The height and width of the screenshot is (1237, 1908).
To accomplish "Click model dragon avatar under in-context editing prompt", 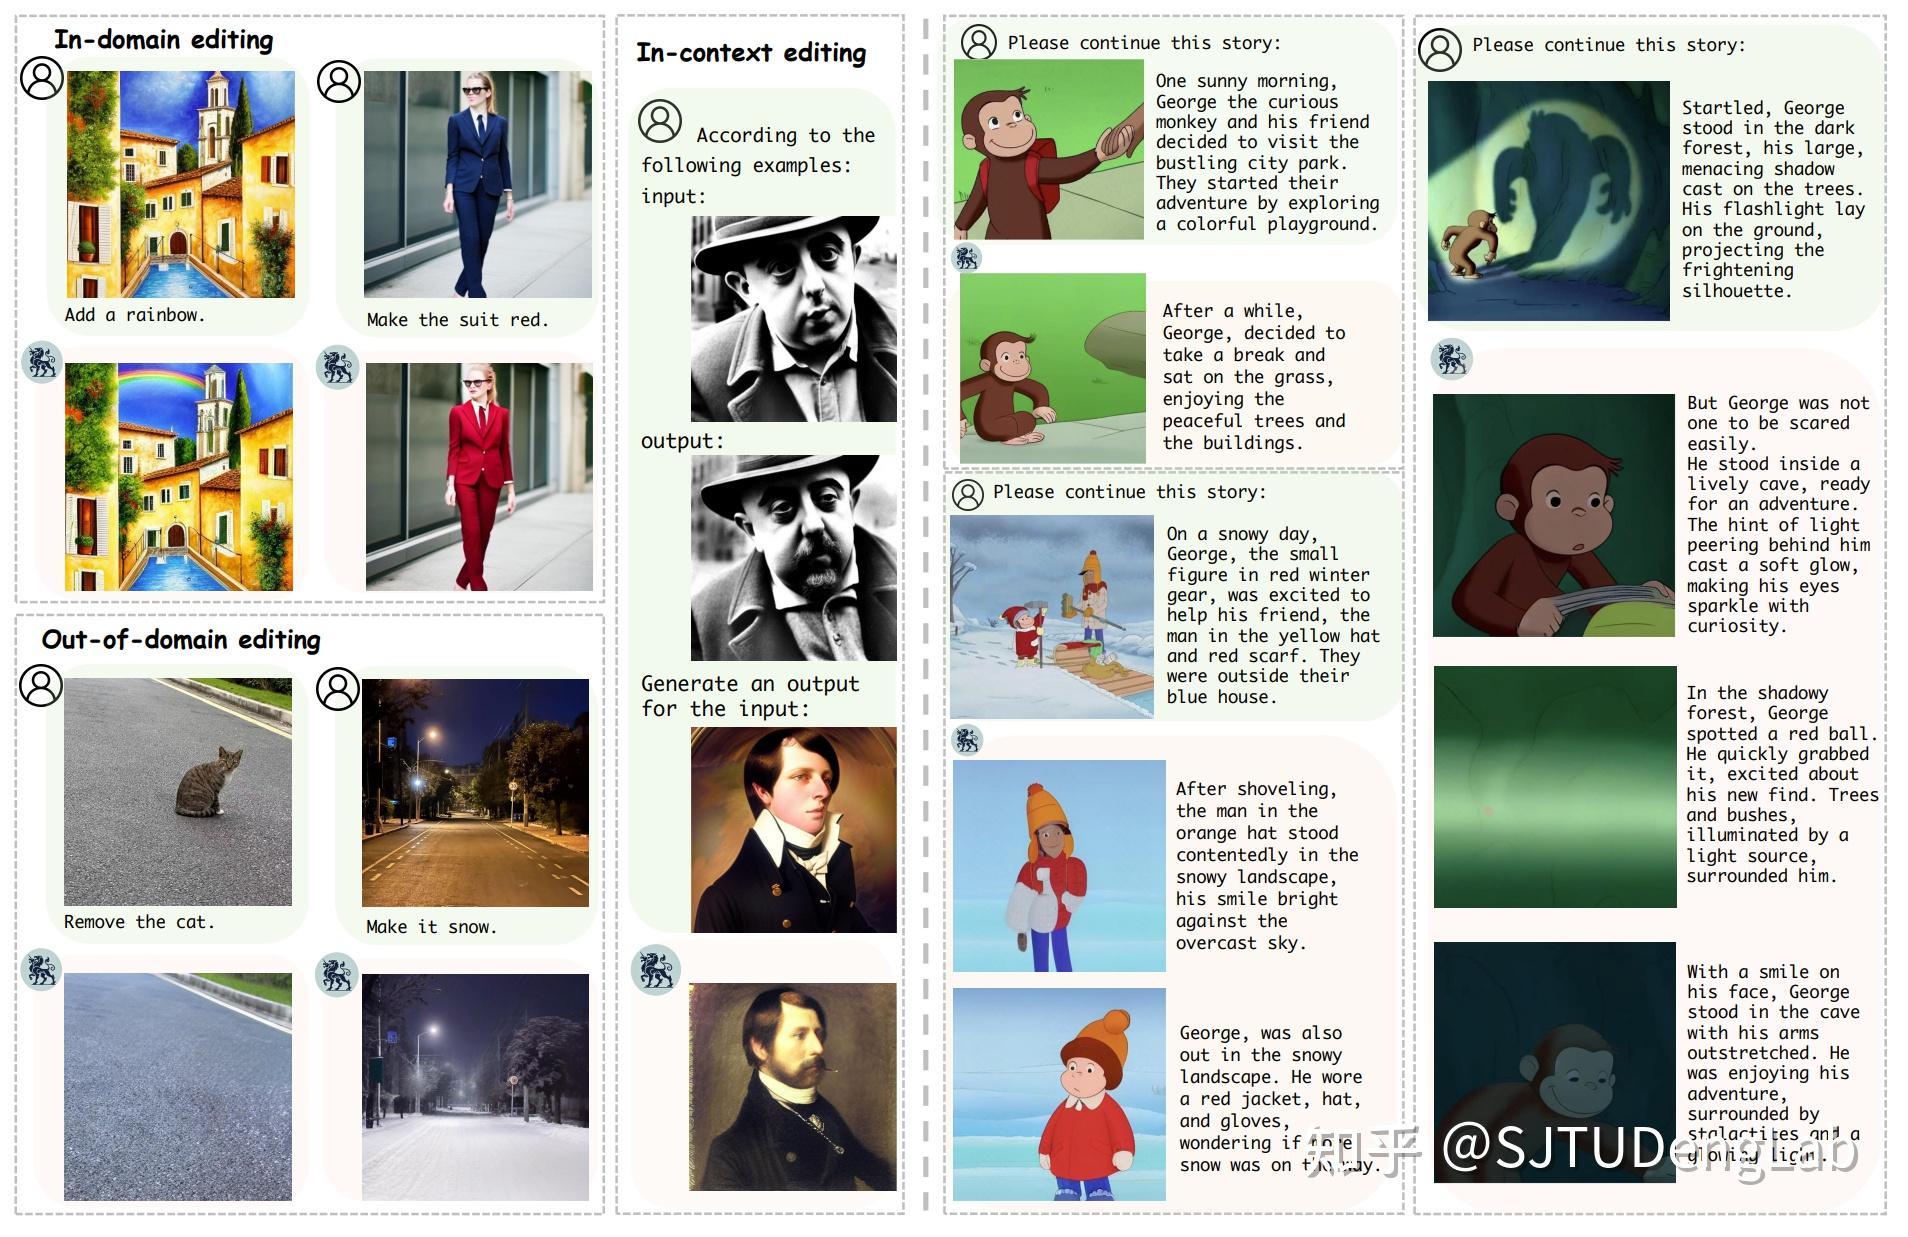I will [656, 969].
